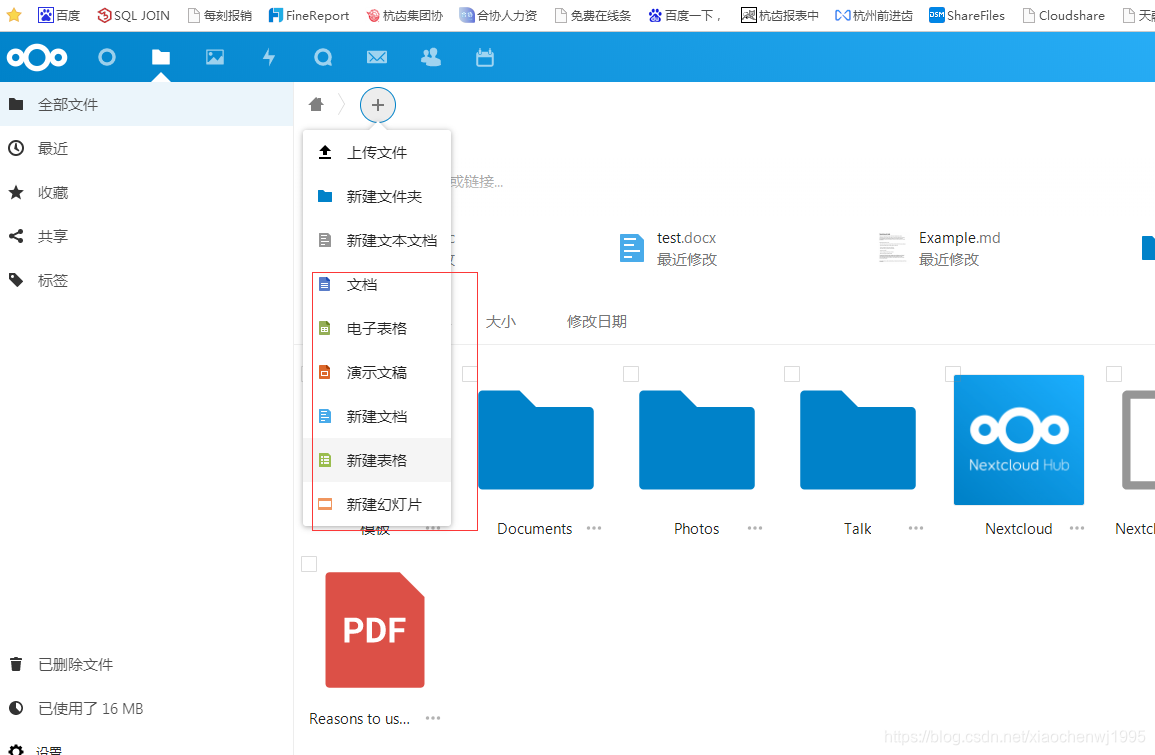
Task: Sort by 大小 column header
Action: click(x=501, y=322)
